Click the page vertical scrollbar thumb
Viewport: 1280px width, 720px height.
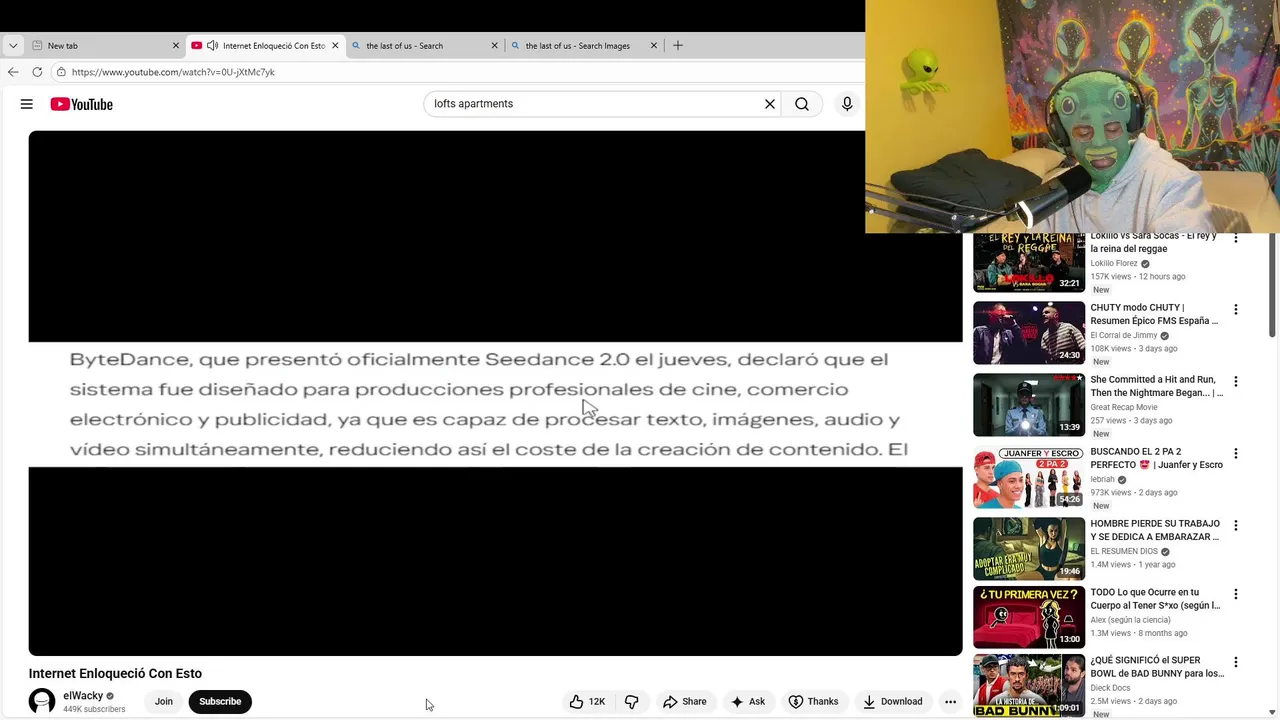click(x=1272, y=285)
